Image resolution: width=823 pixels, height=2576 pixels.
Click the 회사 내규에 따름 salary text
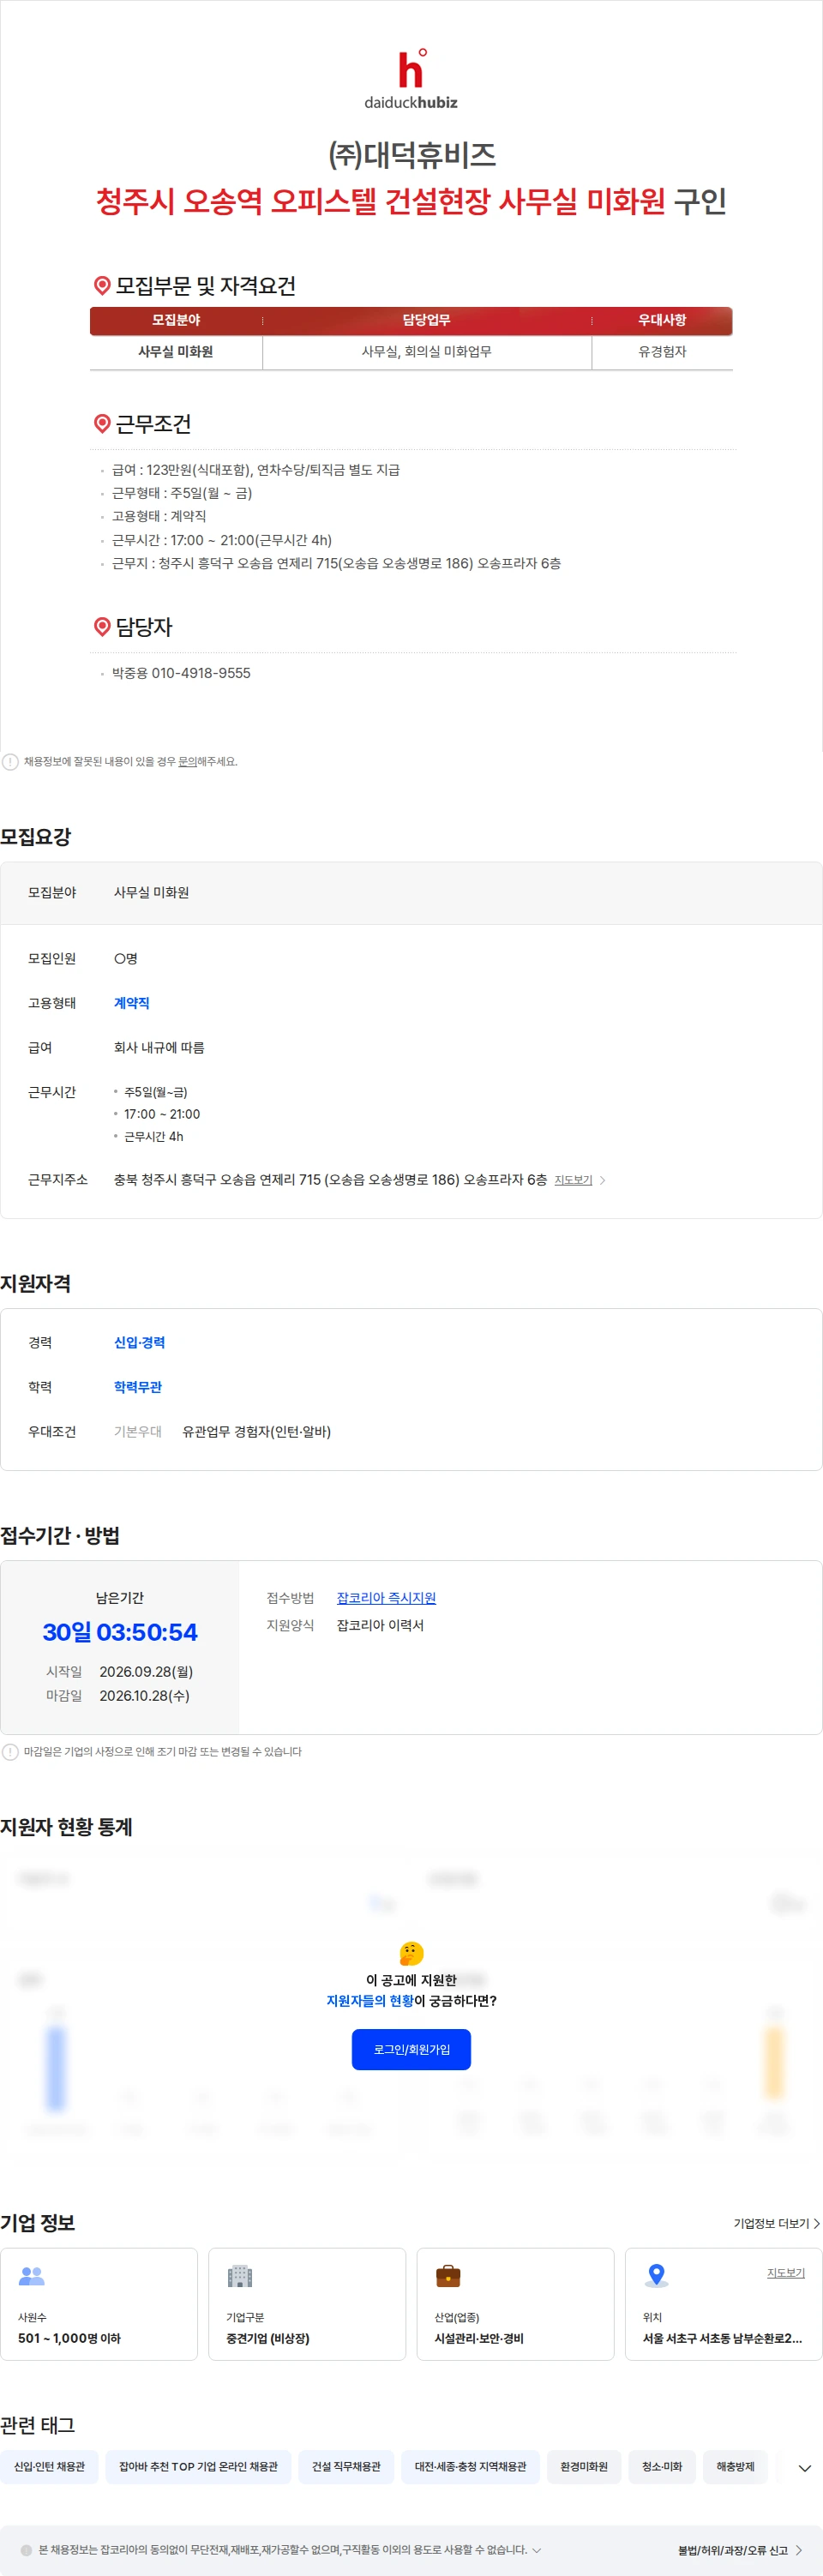pos(159,1048)
